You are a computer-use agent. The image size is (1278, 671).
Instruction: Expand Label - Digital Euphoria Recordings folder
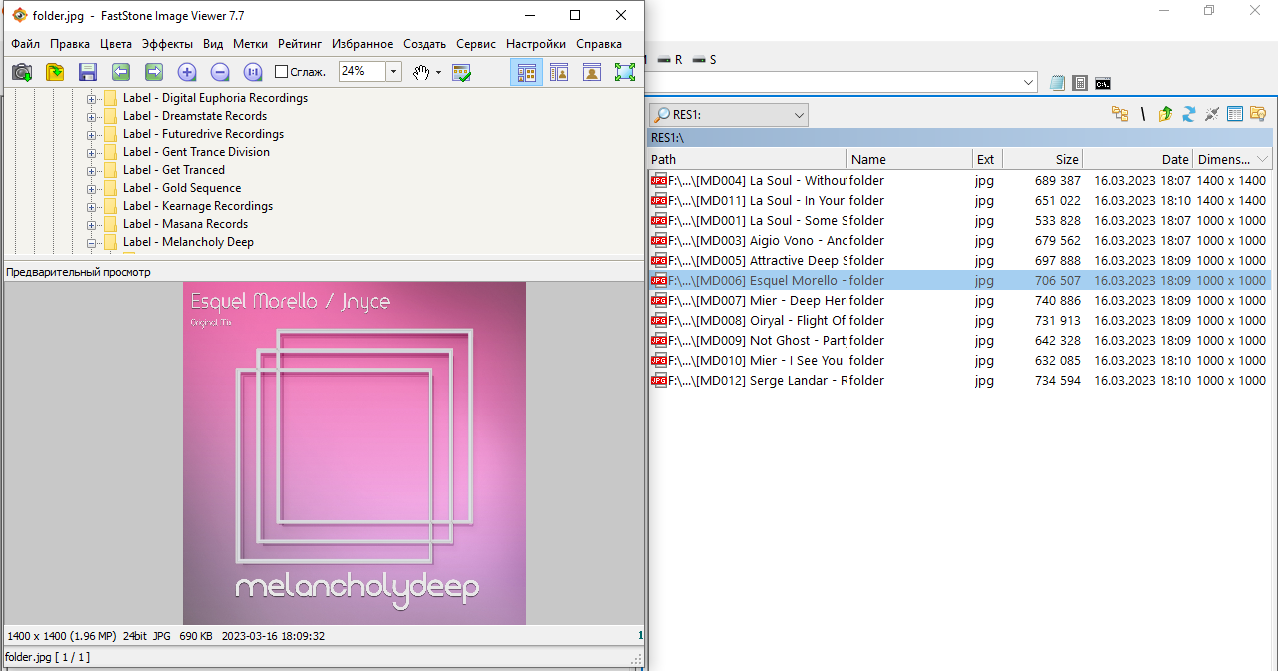point(91,98)
